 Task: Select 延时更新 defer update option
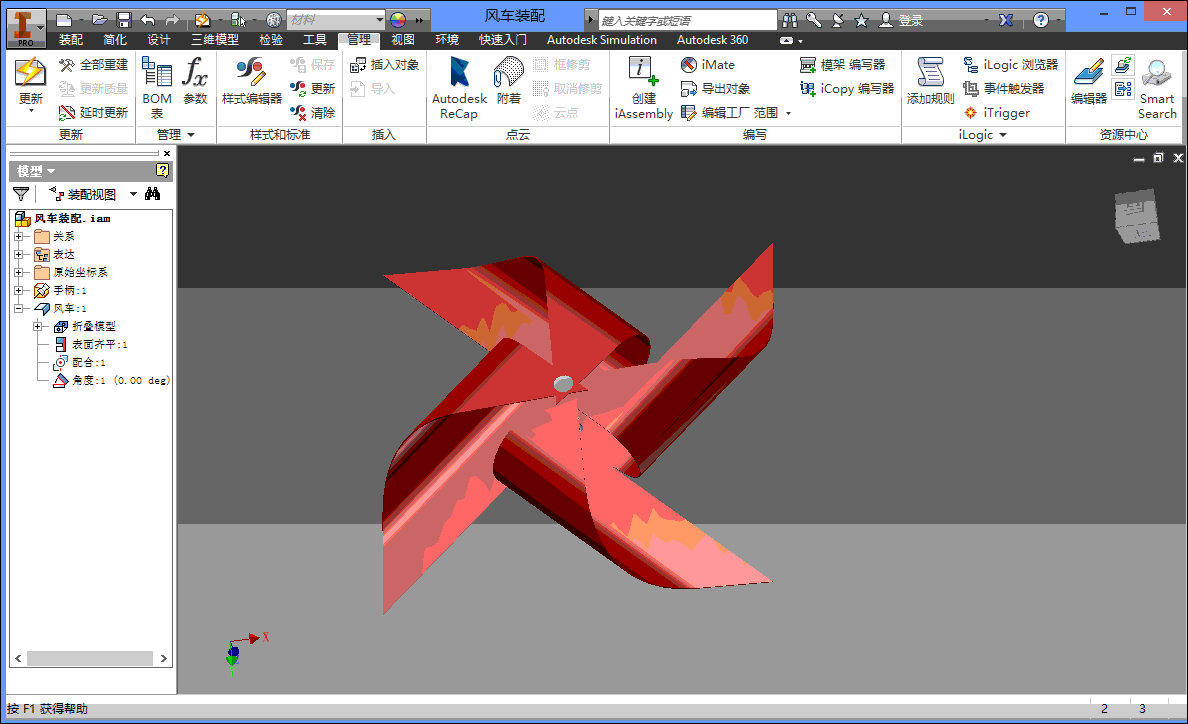tap(94, 113)
